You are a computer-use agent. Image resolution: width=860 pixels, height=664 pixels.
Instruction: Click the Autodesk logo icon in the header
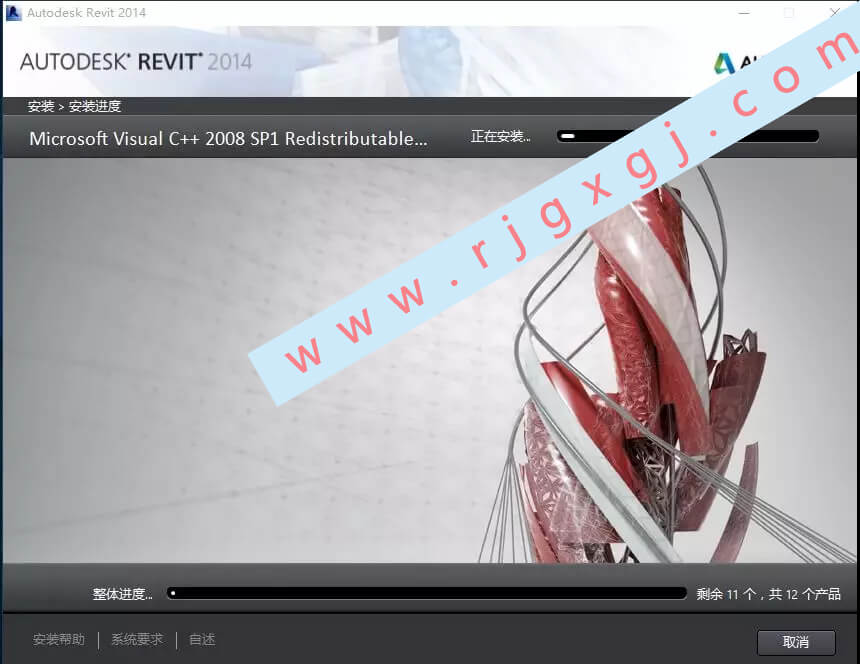[x=724, y=63]
